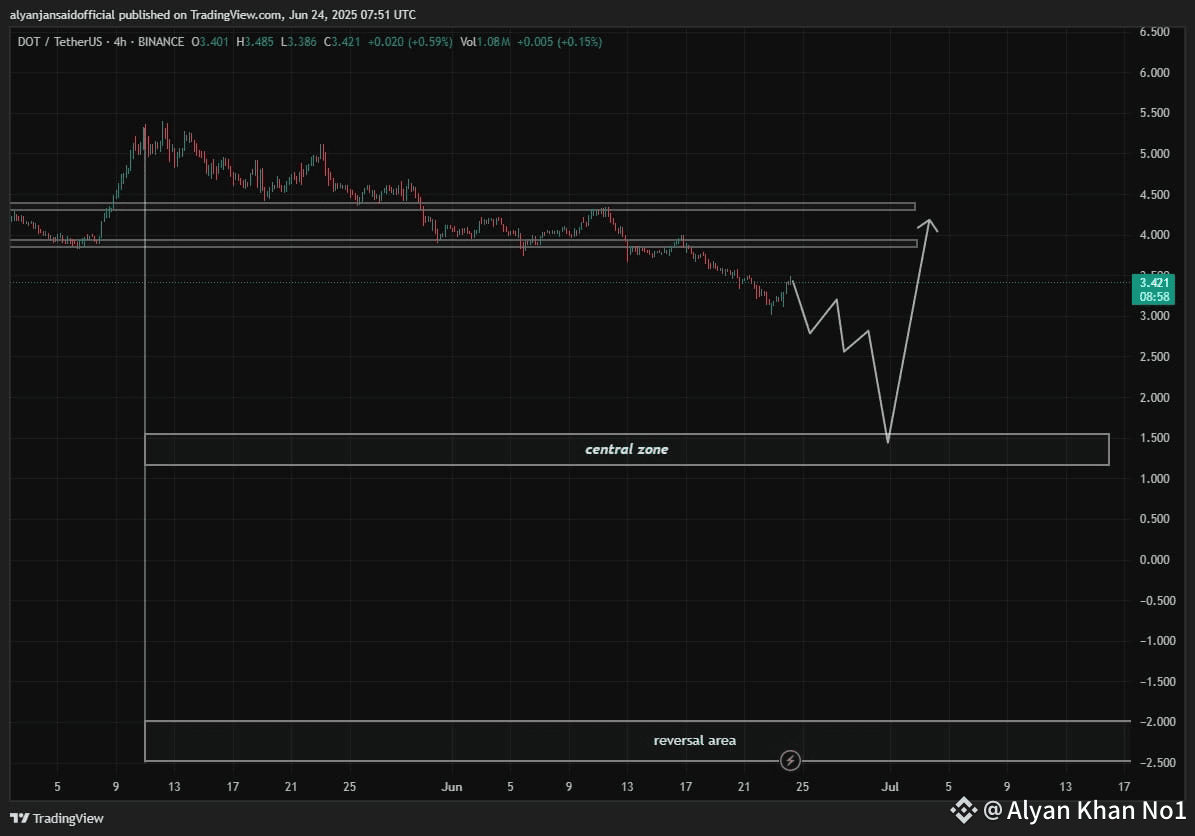
Task: Click the published on TradingView.com header text
Action: point(213,14)
